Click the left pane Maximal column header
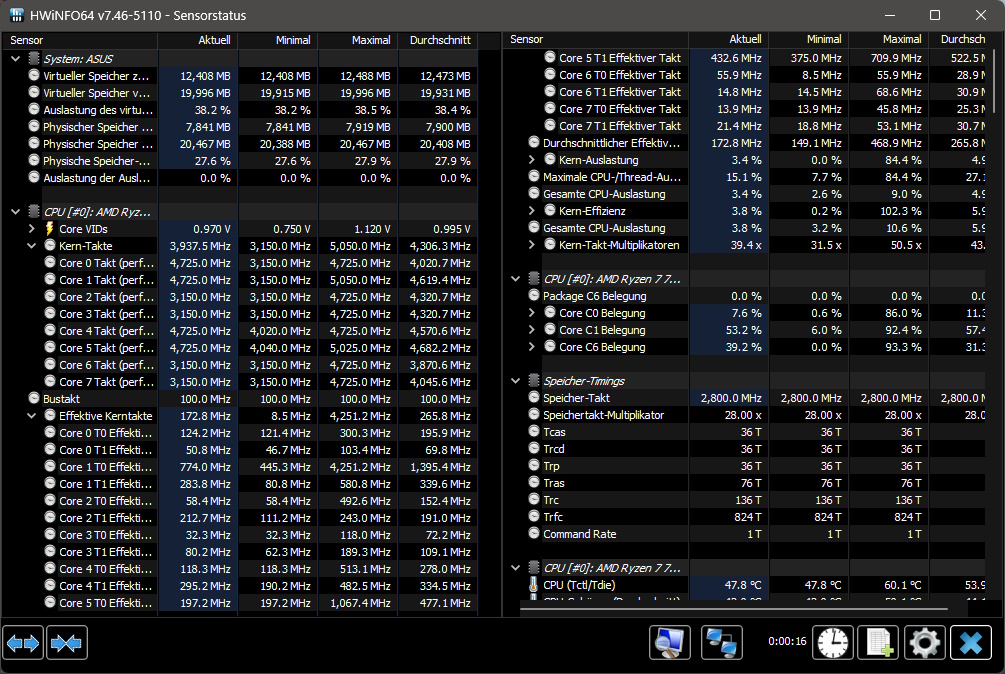 tap(358, 40)
